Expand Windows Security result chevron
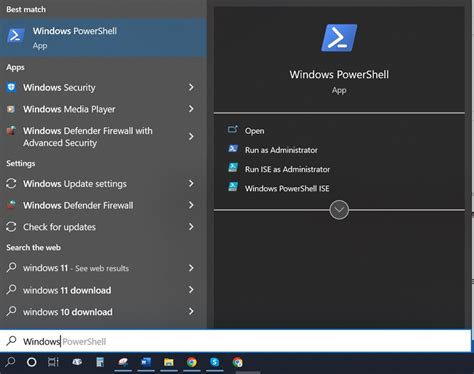This screenshot has height=374, width=474. coord(191,87)
